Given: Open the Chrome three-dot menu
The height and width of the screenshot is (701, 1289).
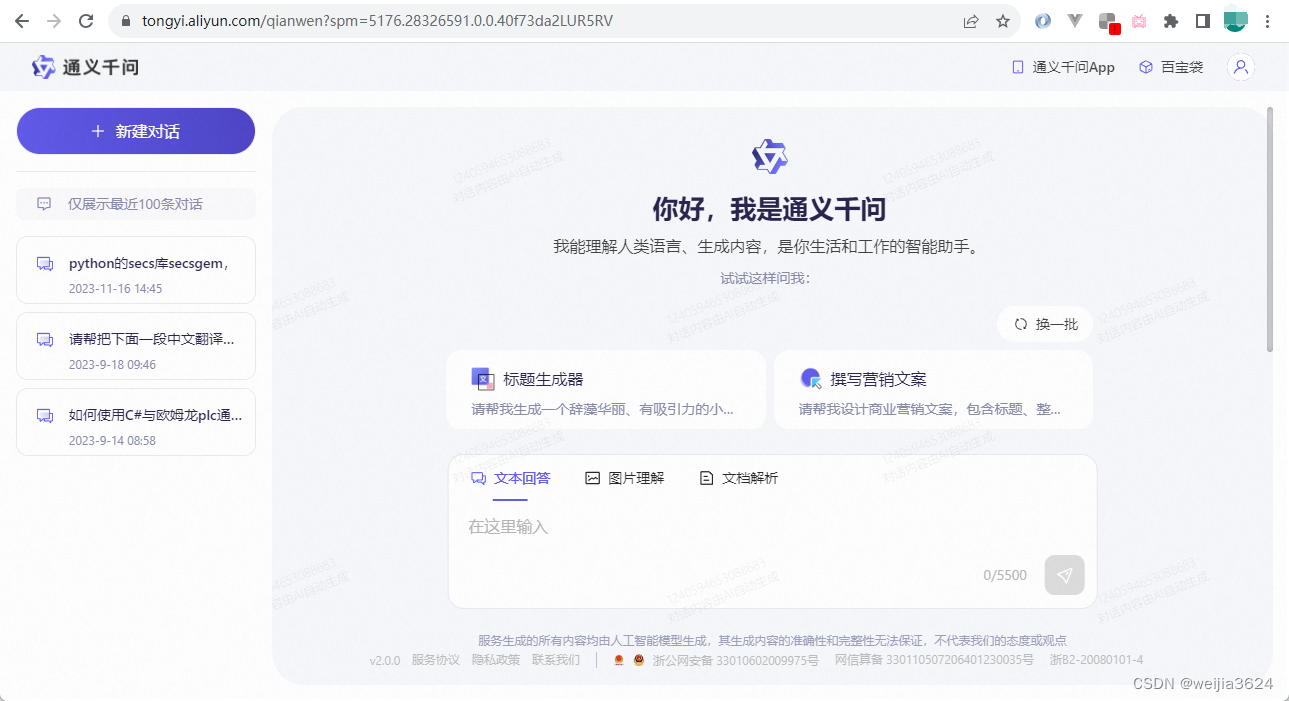Looking at the screenshot, I should pos(1267,21).
